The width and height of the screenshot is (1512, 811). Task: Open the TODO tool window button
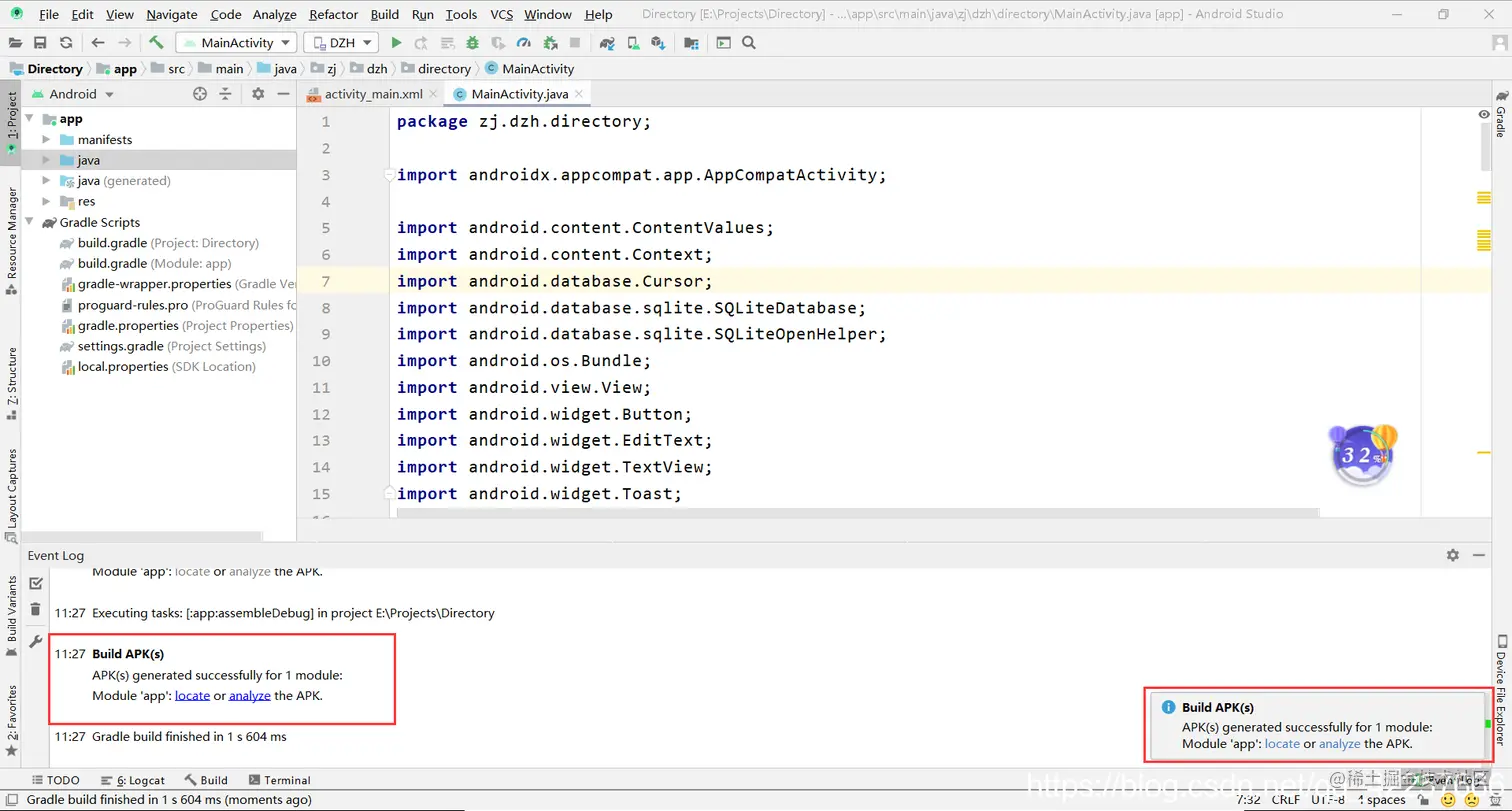point(55,780)
